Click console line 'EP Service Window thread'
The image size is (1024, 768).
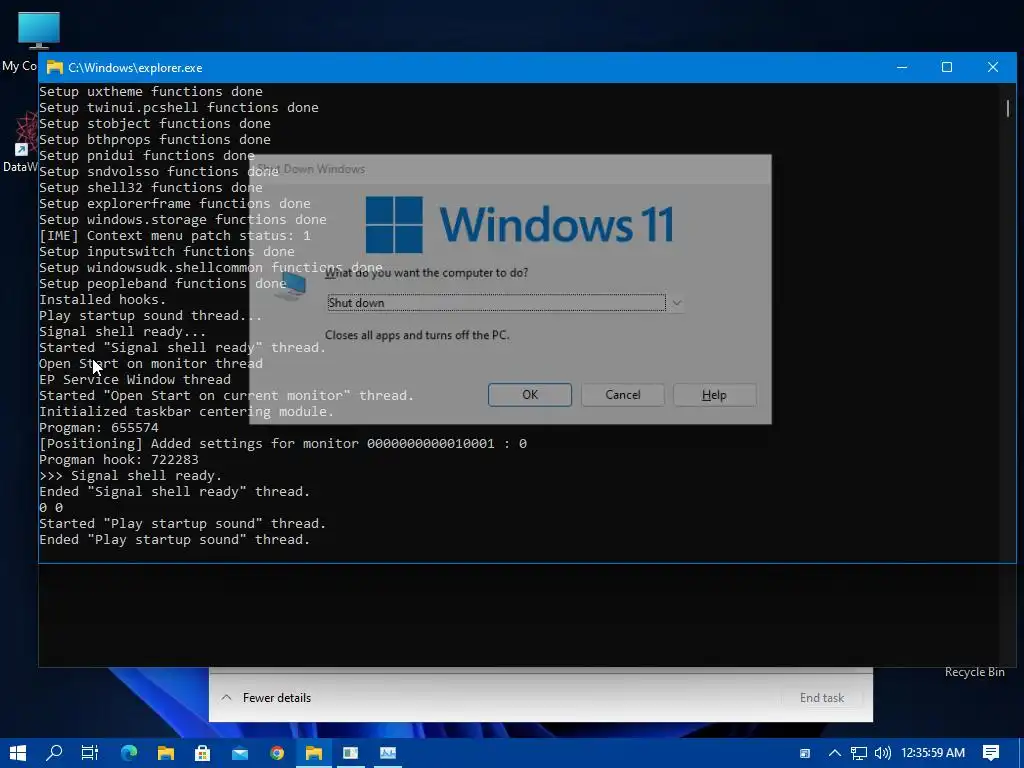pos(135,379)
